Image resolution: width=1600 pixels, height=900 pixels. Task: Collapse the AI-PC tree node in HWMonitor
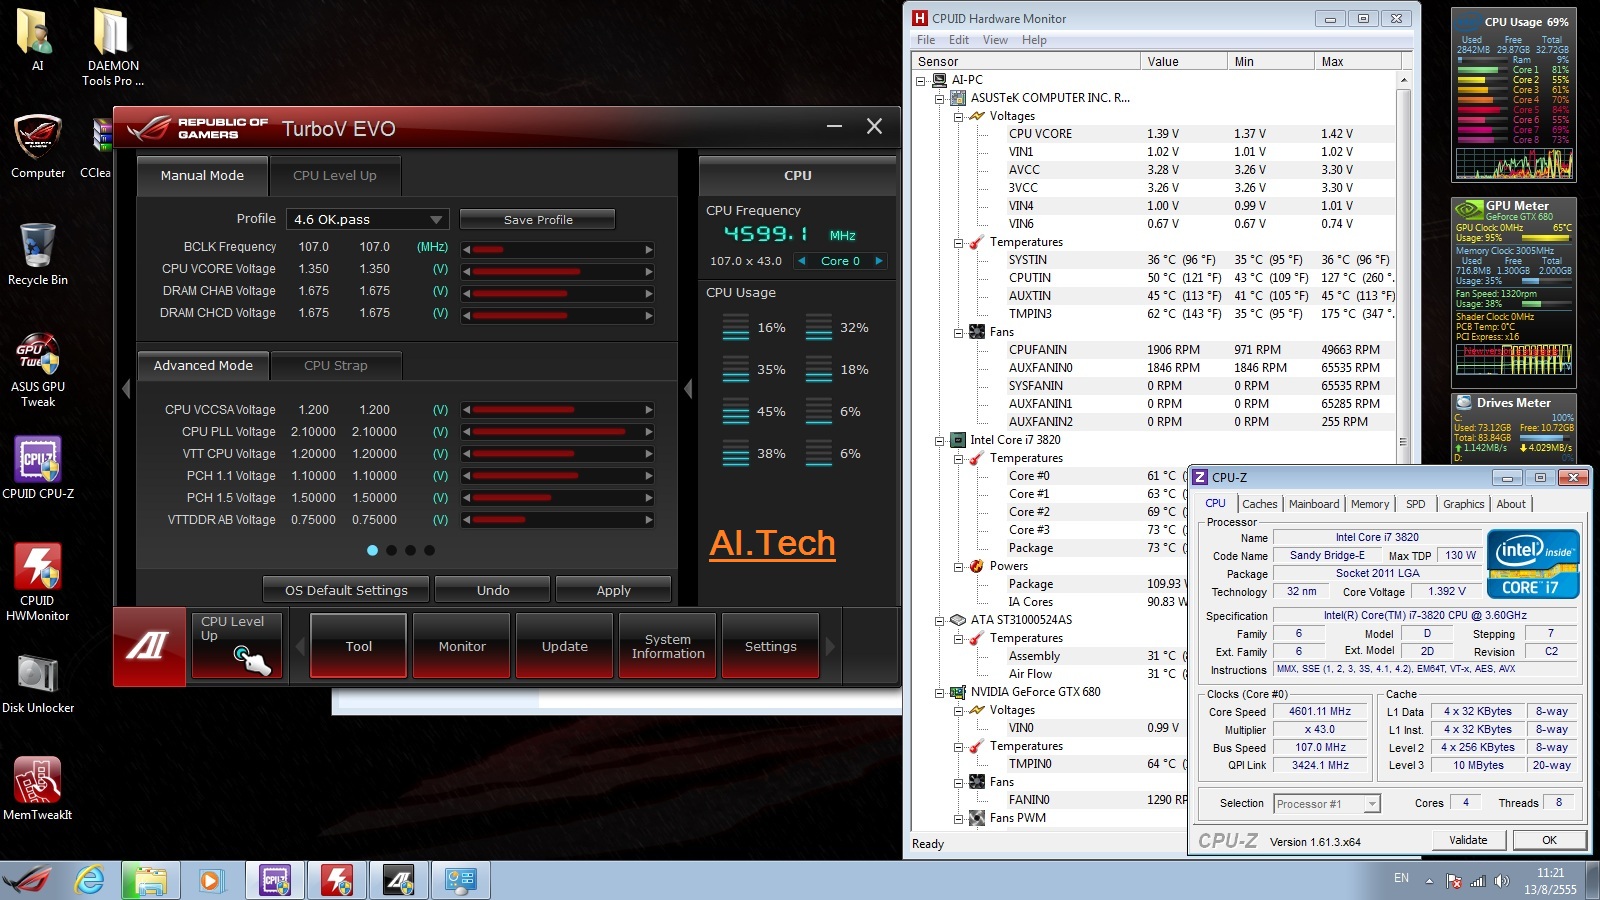point(921,80)
